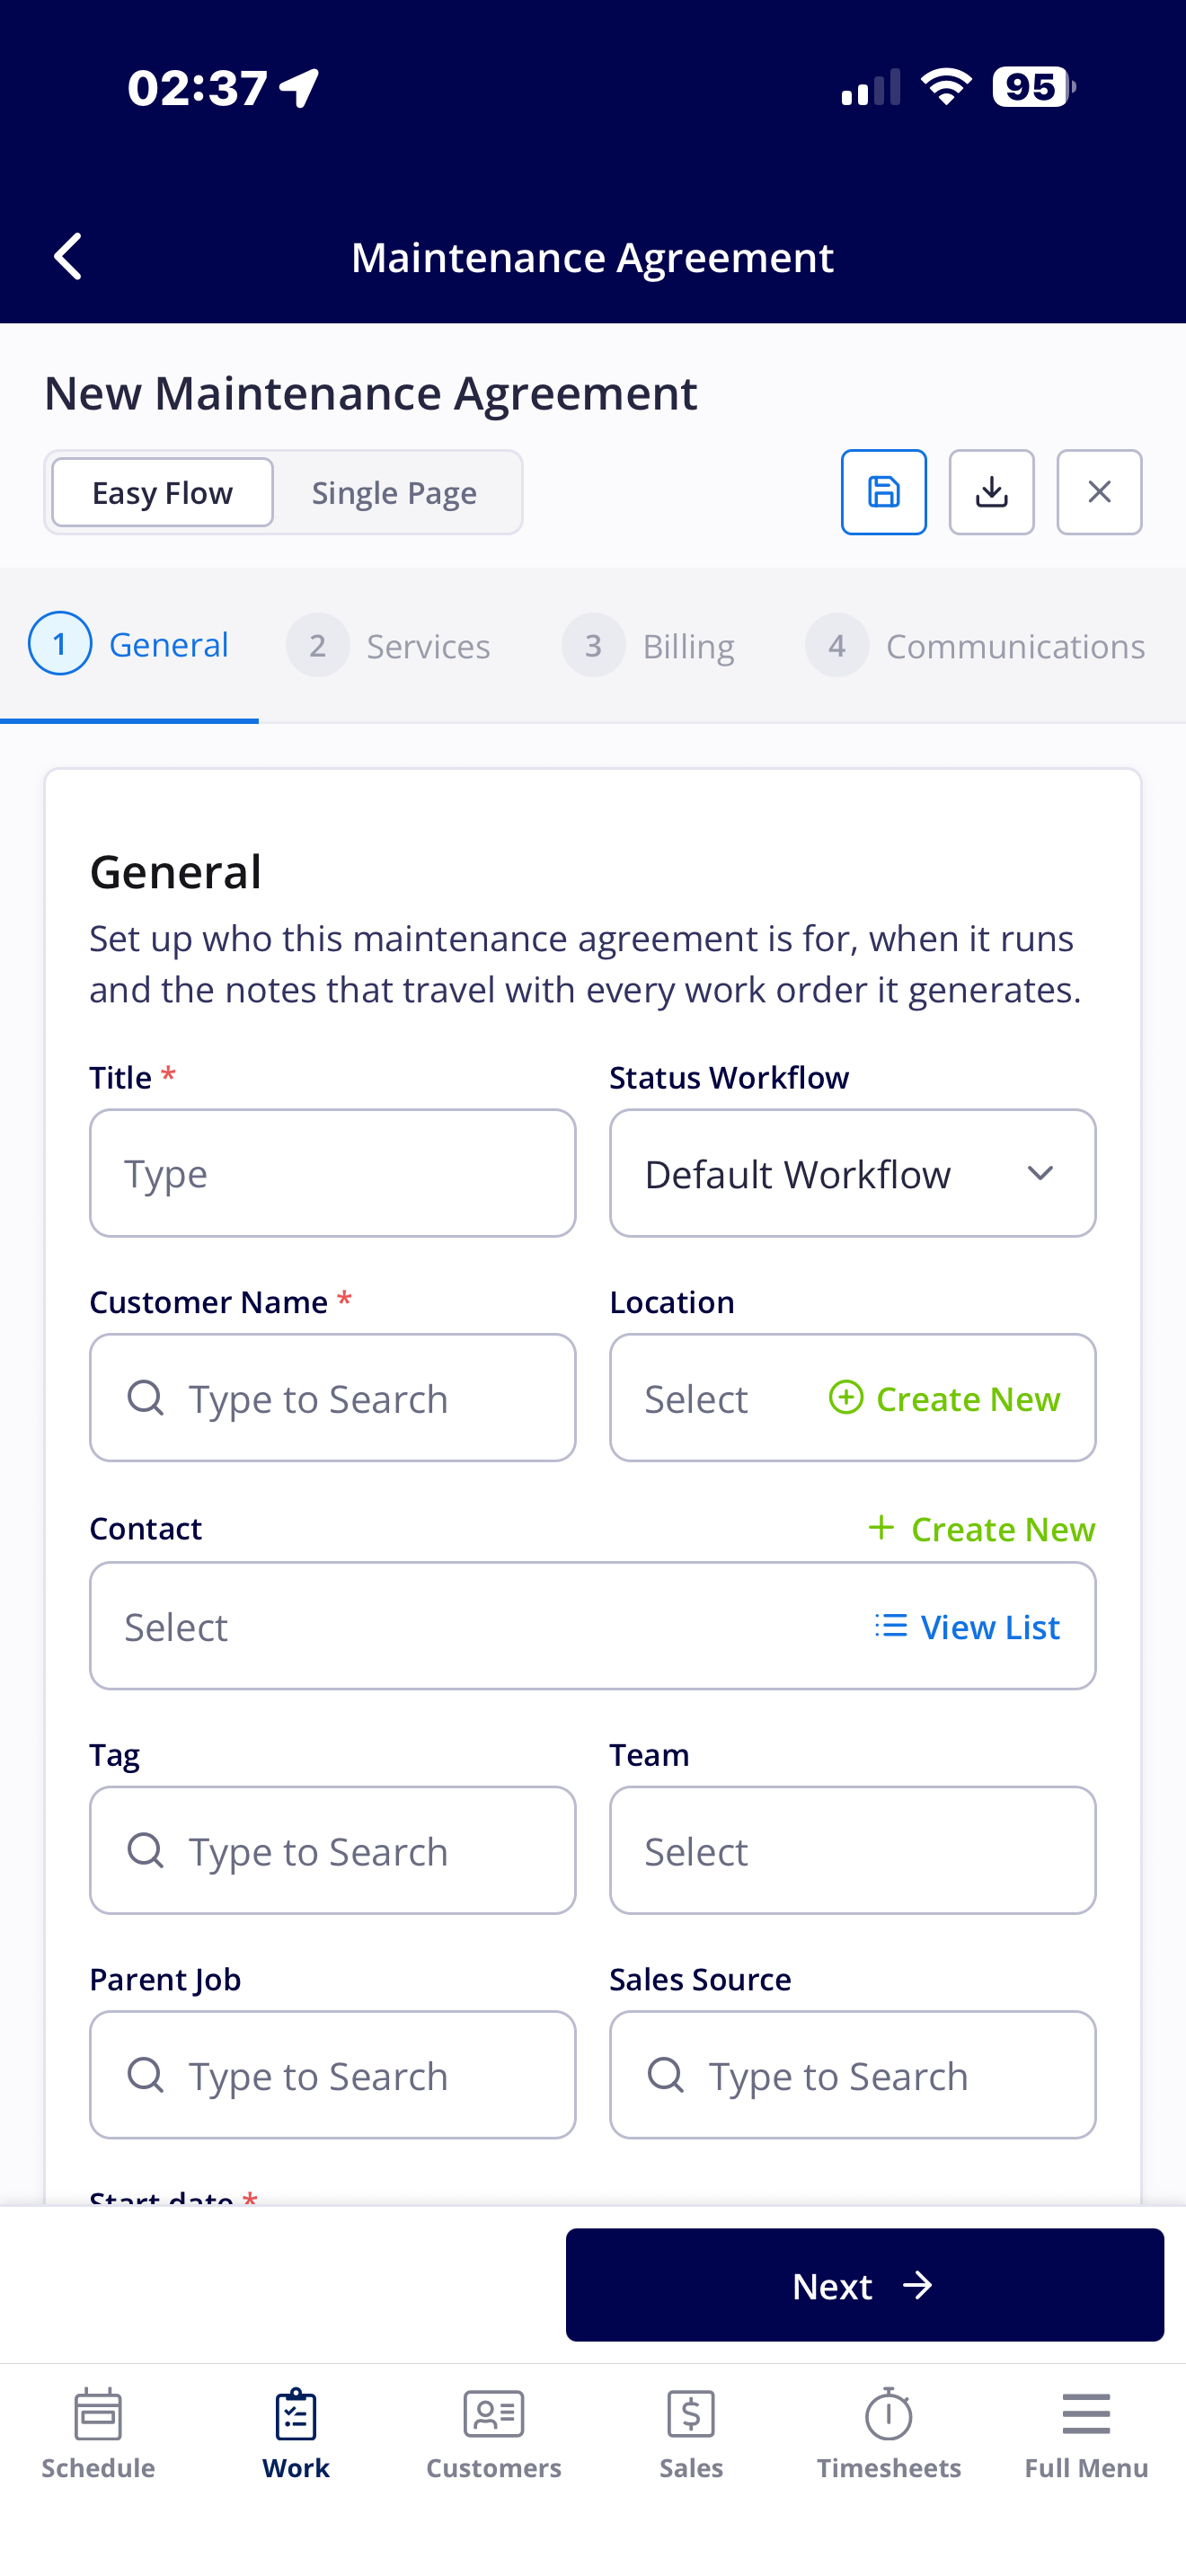Click the Sales Source search field
The height and width of the screenshot is (2576, 1186).
pos(853,2075)
